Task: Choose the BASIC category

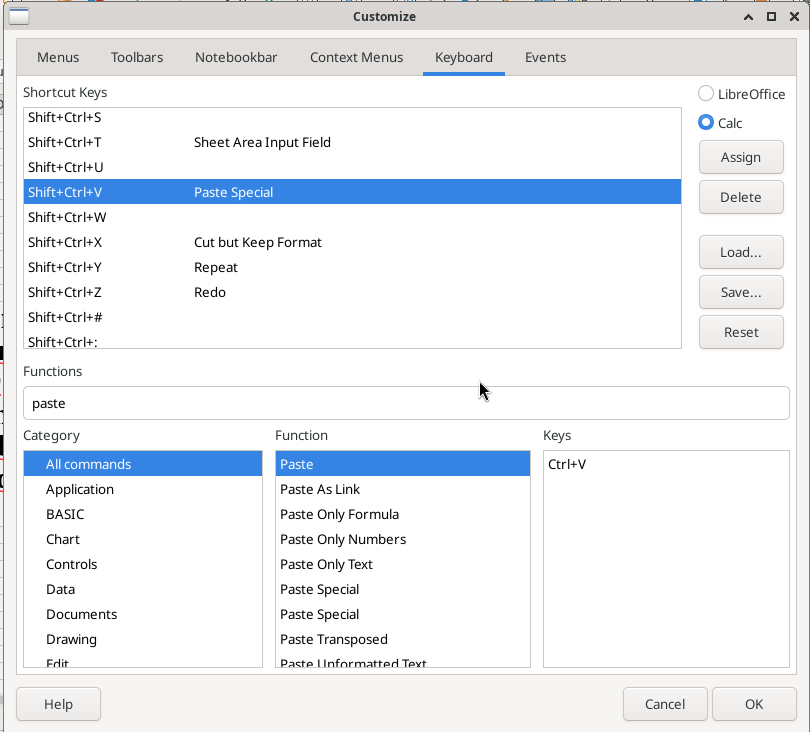Action: pyautogui.click(x=65, y=514)
